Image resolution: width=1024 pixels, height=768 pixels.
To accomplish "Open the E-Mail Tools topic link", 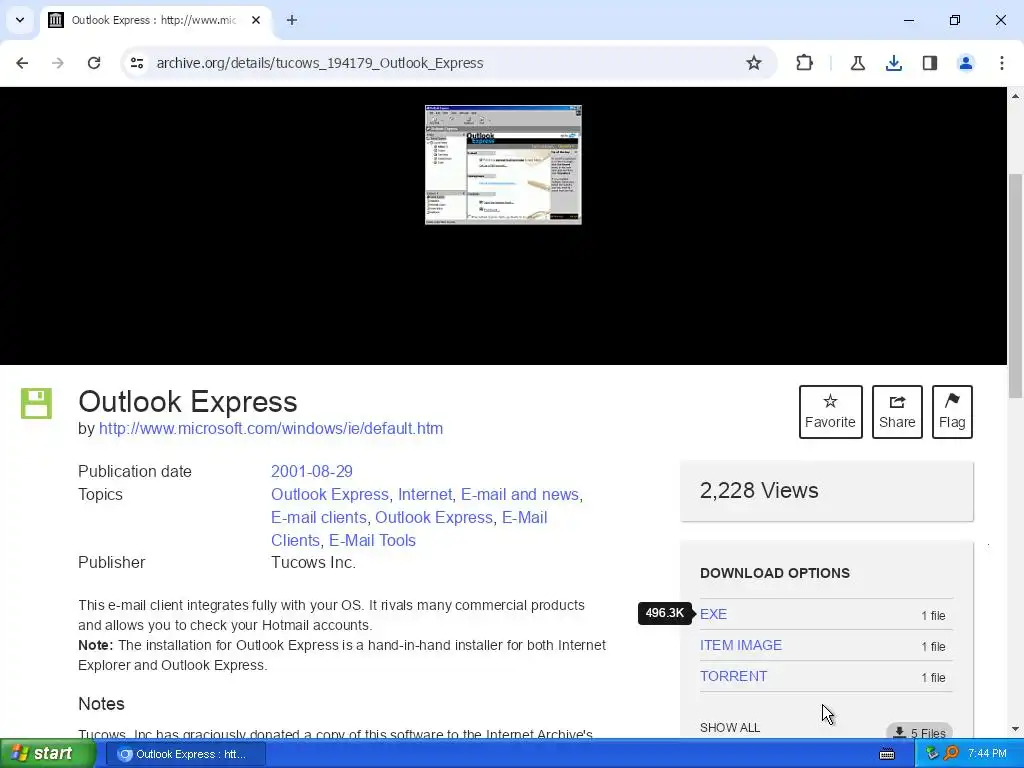I will (372, 540).
